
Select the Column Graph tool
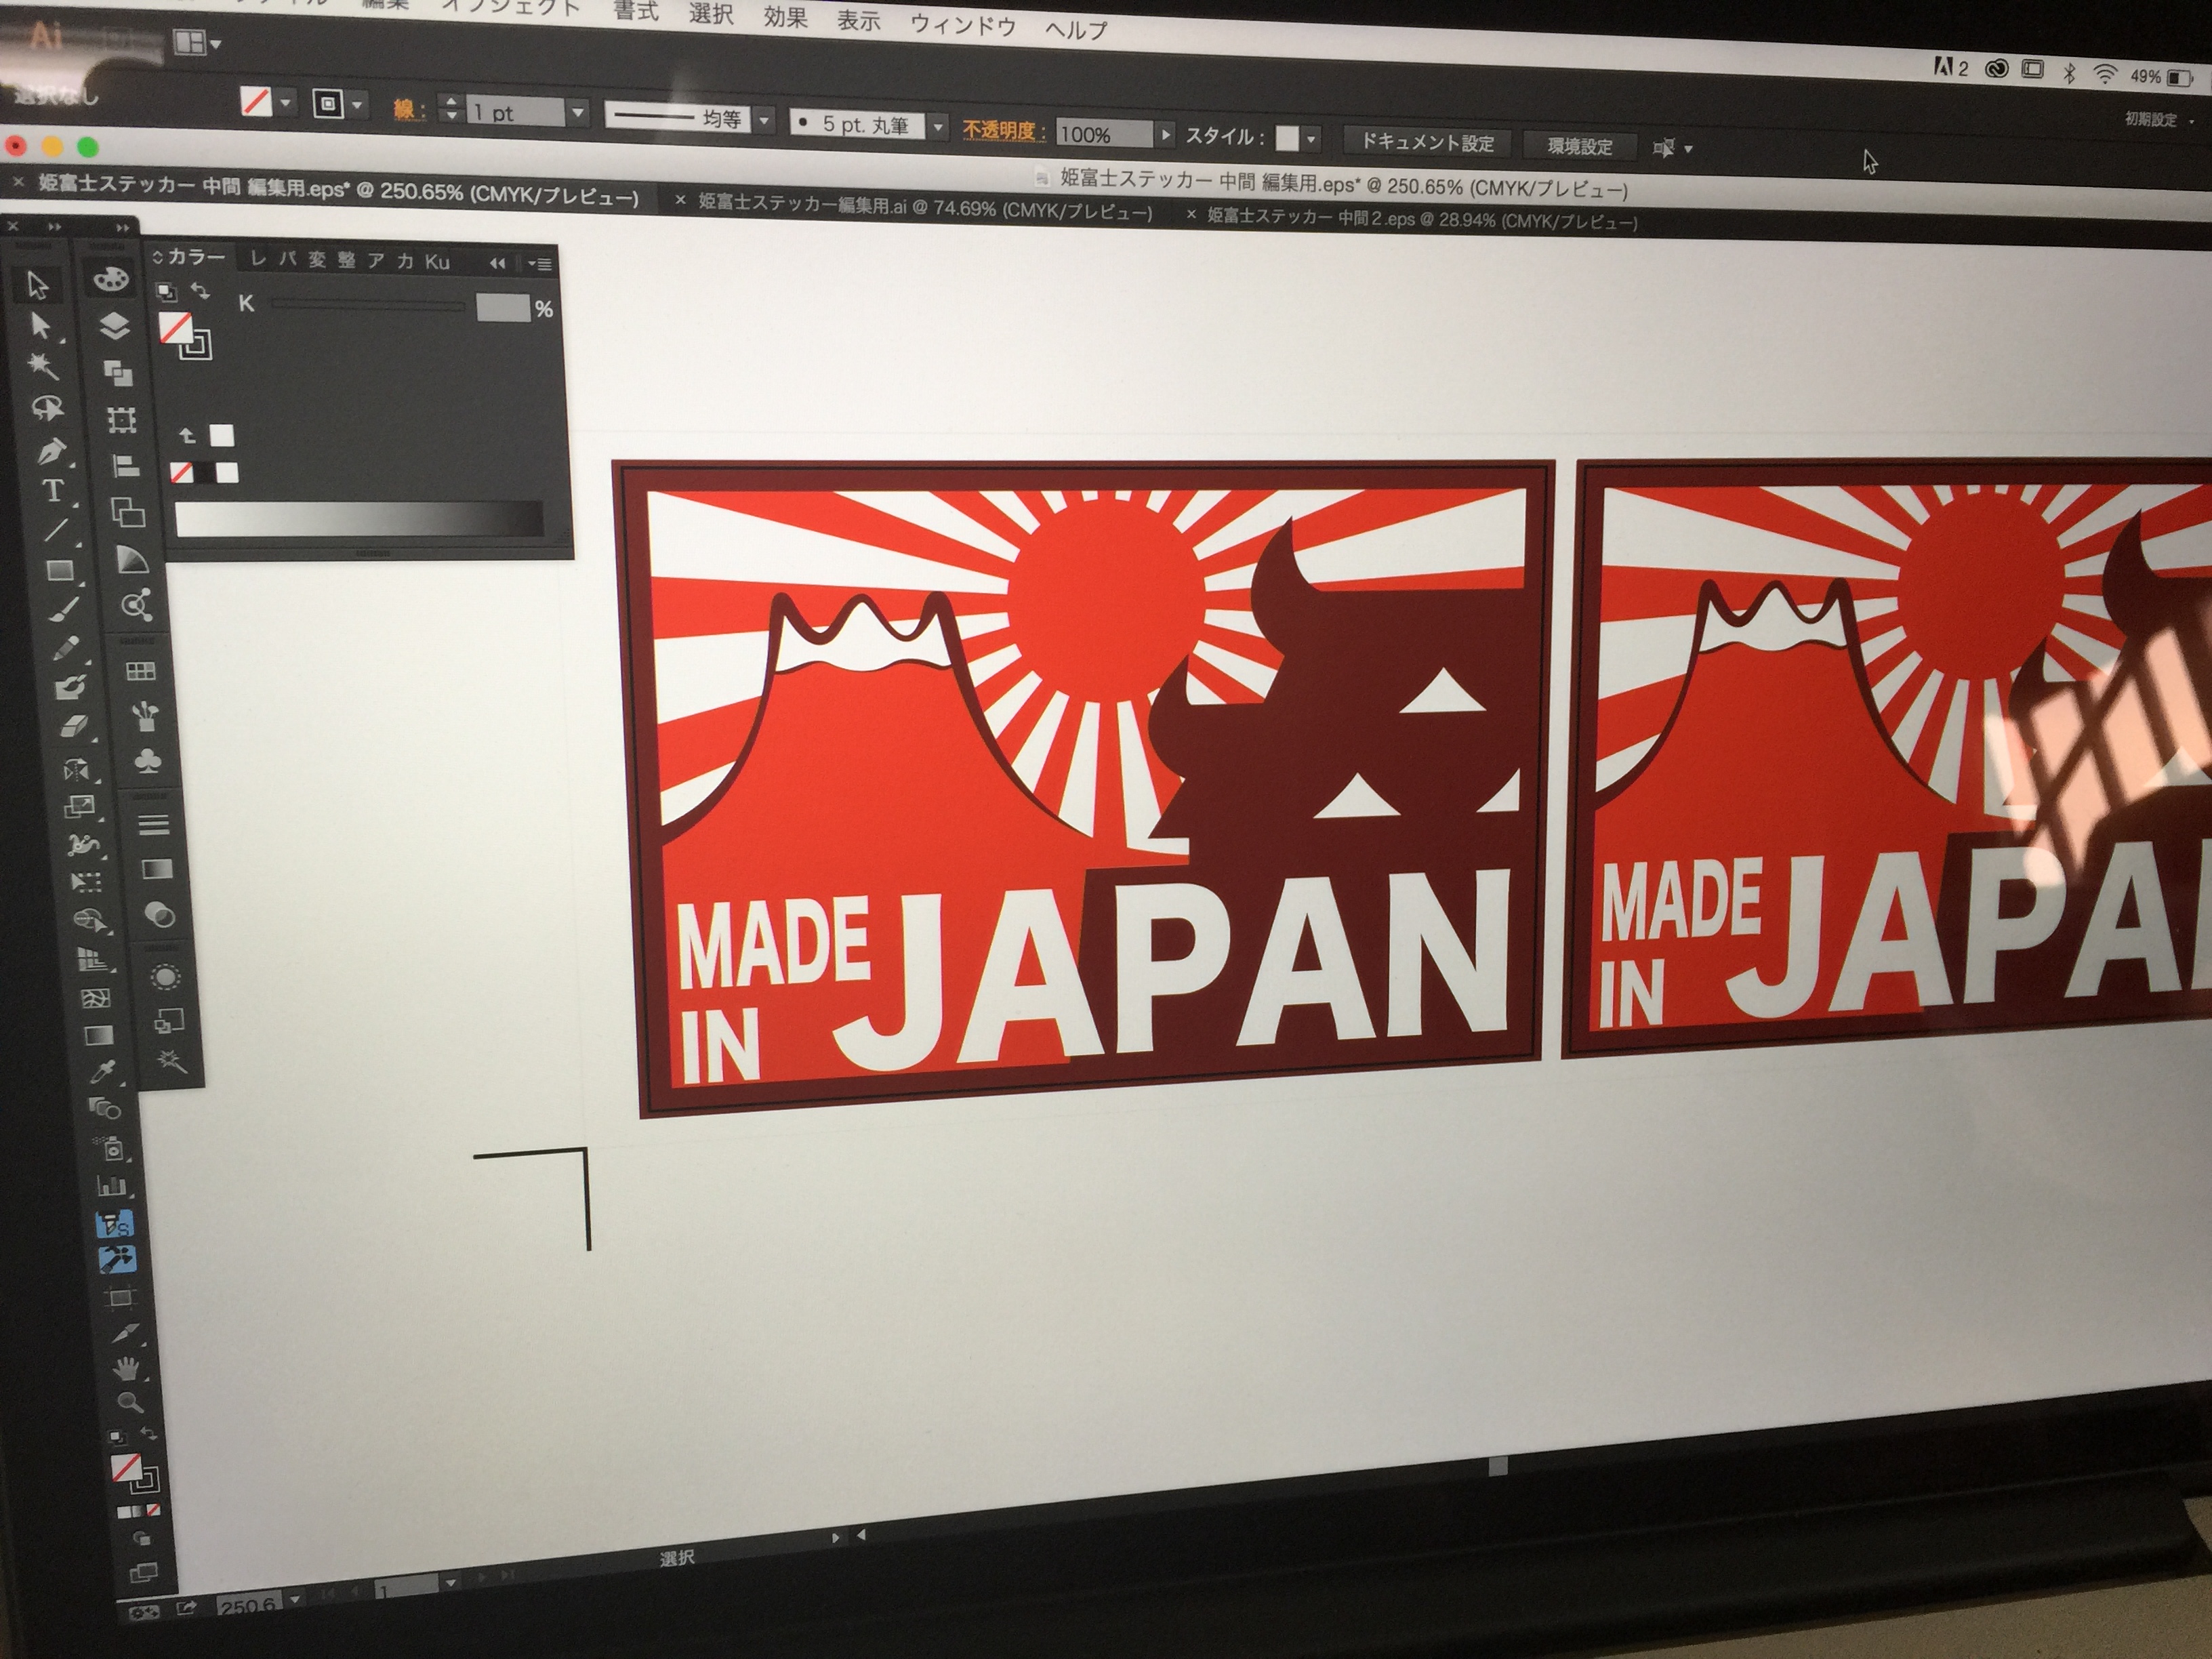click(x=111, y=1186)
